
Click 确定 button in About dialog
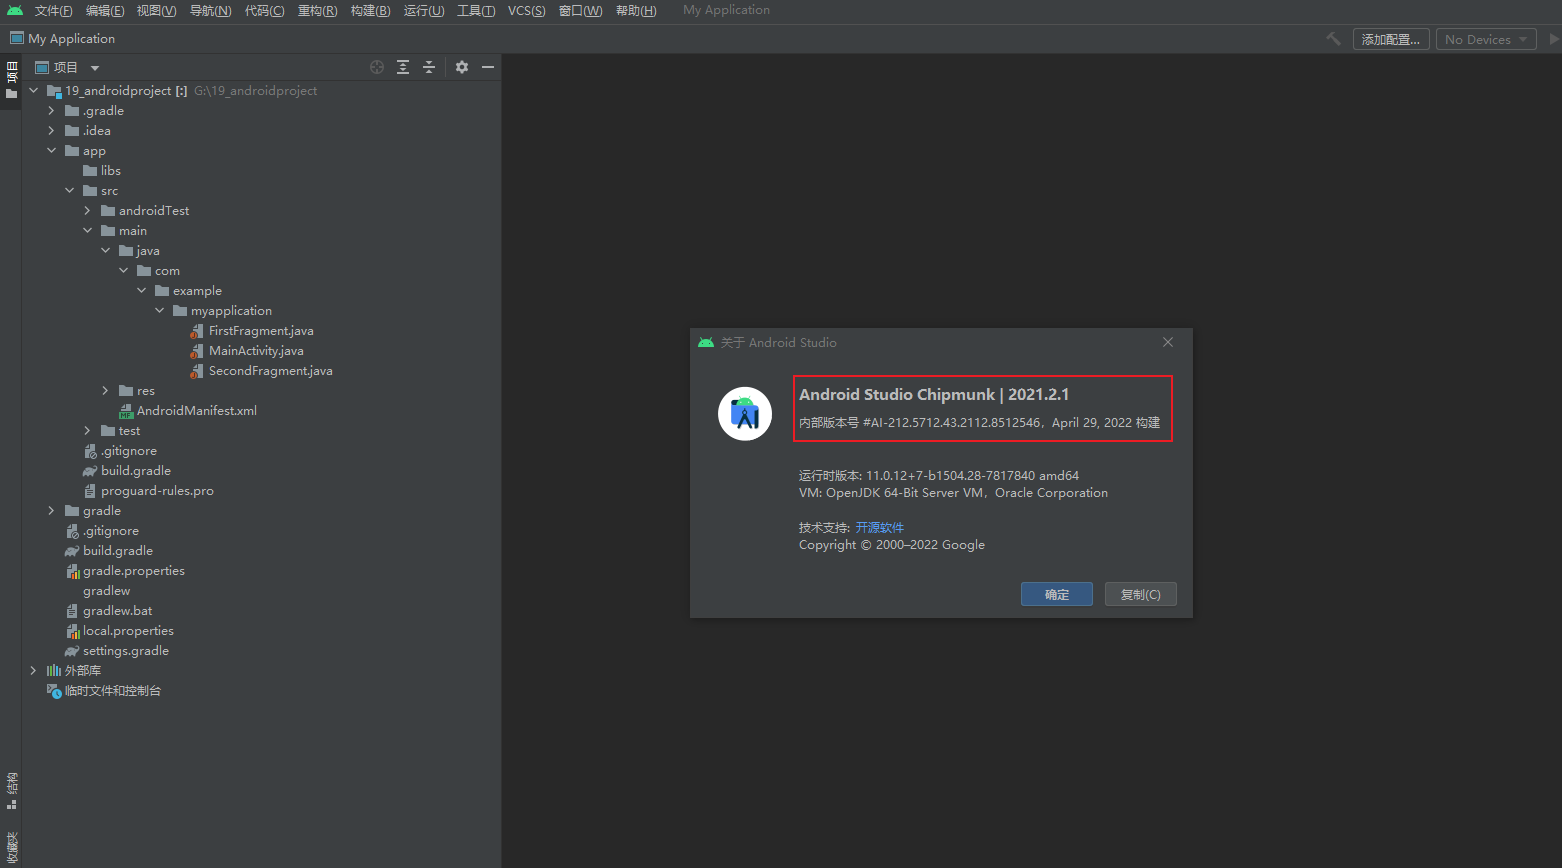pyautogui.click(x=1057, y=594)
